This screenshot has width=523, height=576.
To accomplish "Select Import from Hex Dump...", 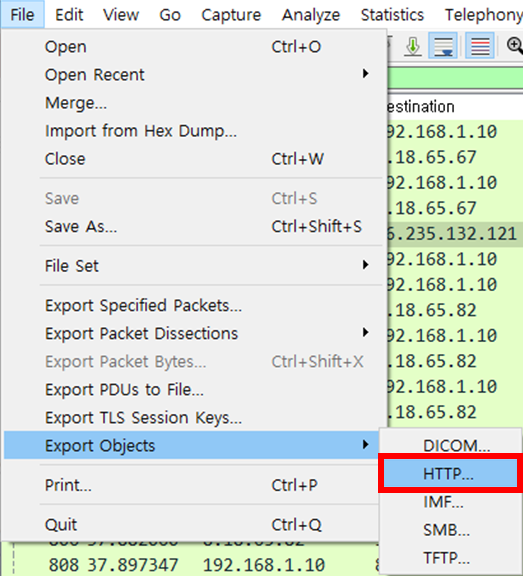I will 193,130.
